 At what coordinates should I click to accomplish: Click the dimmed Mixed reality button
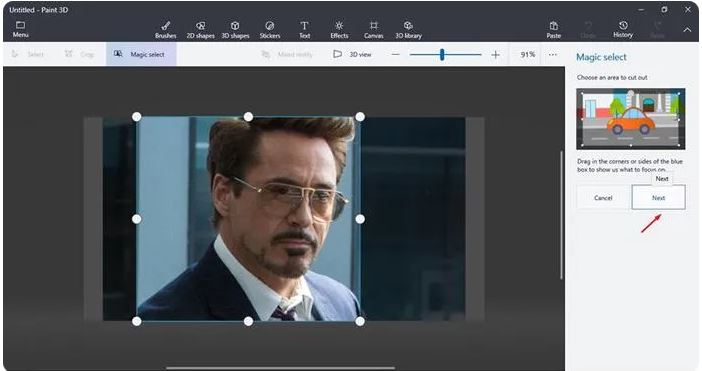click(287, 54)
